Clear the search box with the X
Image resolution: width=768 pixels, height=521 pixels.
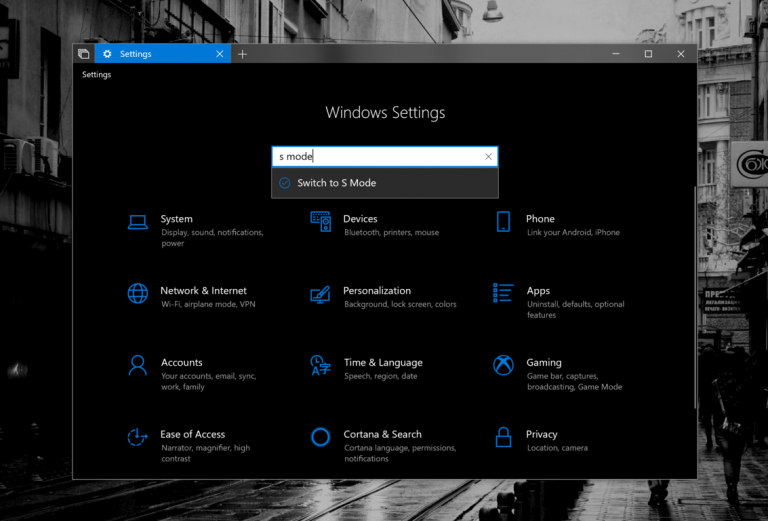488,157
